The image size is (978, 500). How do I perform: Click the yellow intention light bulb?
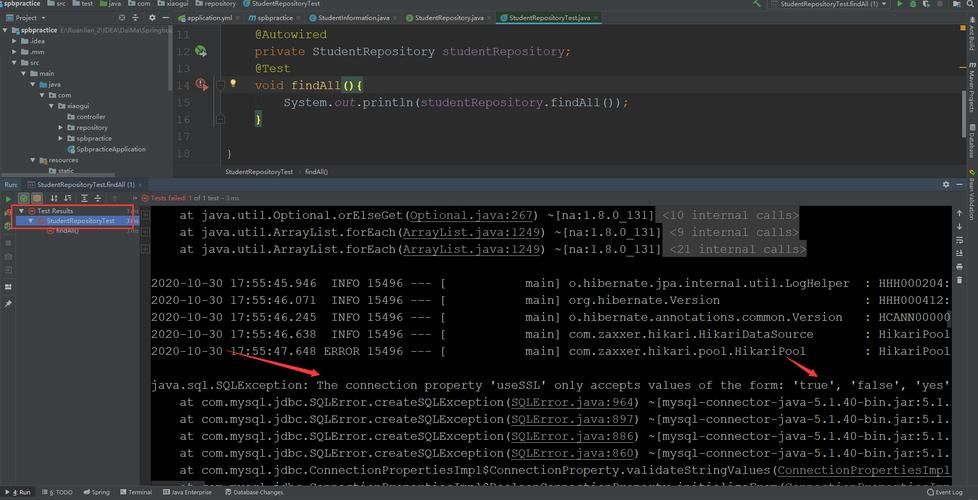[233, 82]
